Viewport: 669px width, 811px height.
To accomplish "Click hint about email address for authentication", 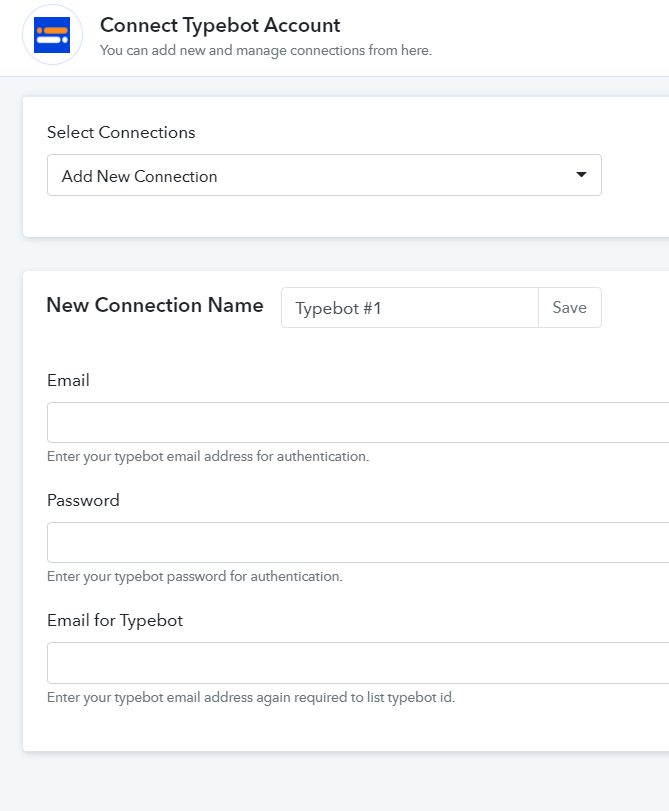I will point(208,457).
